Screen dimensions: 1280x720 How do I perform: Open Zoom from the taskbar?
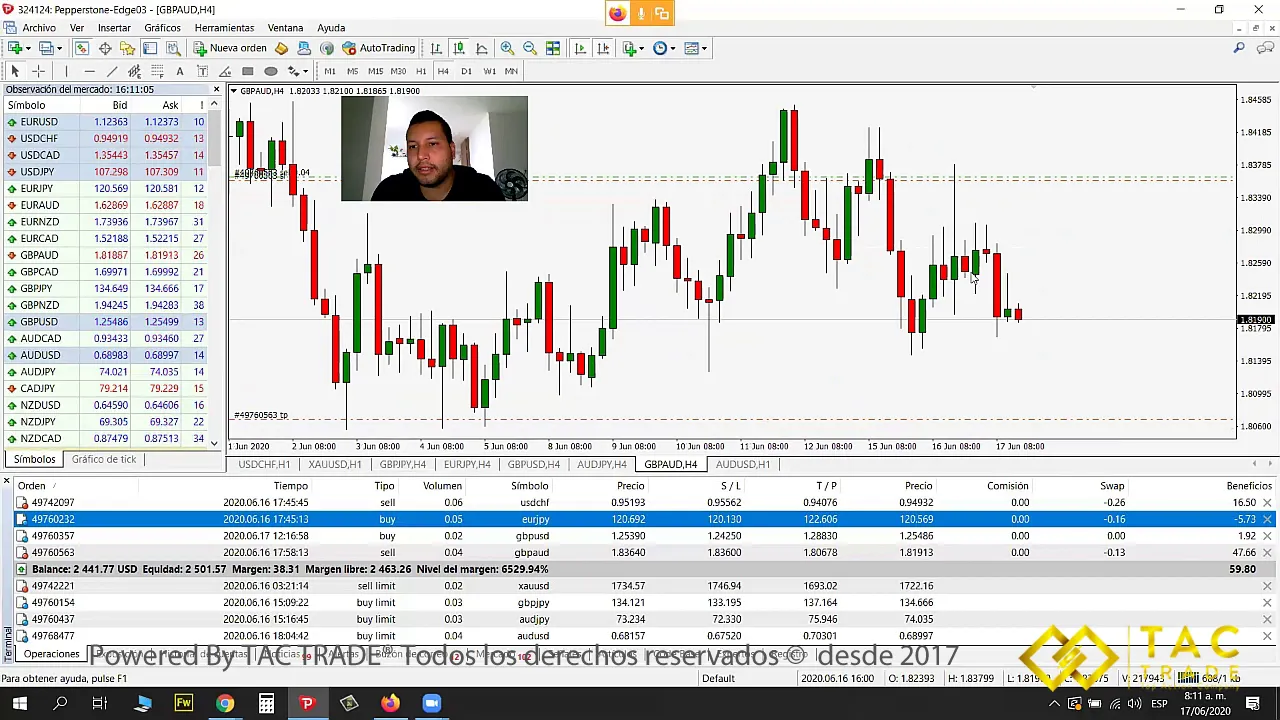432,704
